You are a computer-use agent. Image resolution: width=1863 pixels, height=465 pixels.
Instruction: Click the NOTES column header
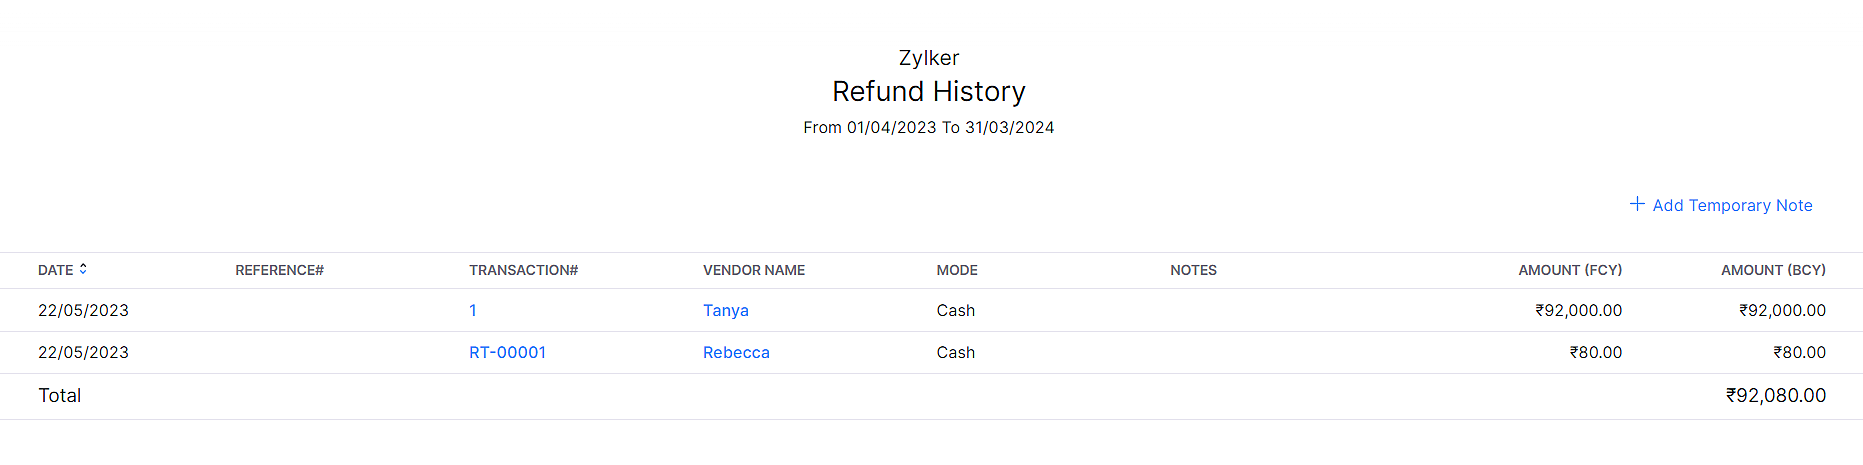coord(1193,270)
